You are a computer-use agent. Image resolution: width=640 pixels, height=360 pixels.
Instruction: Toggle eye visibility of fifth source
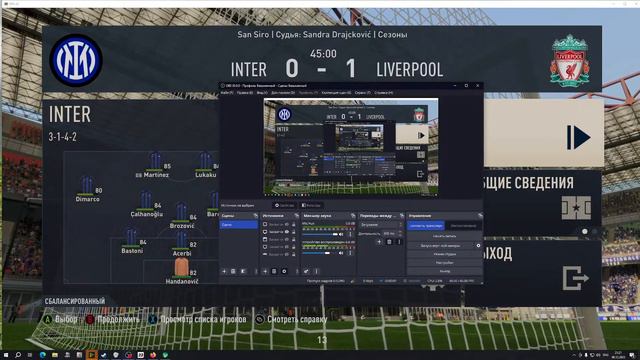(x=287, y=254)
